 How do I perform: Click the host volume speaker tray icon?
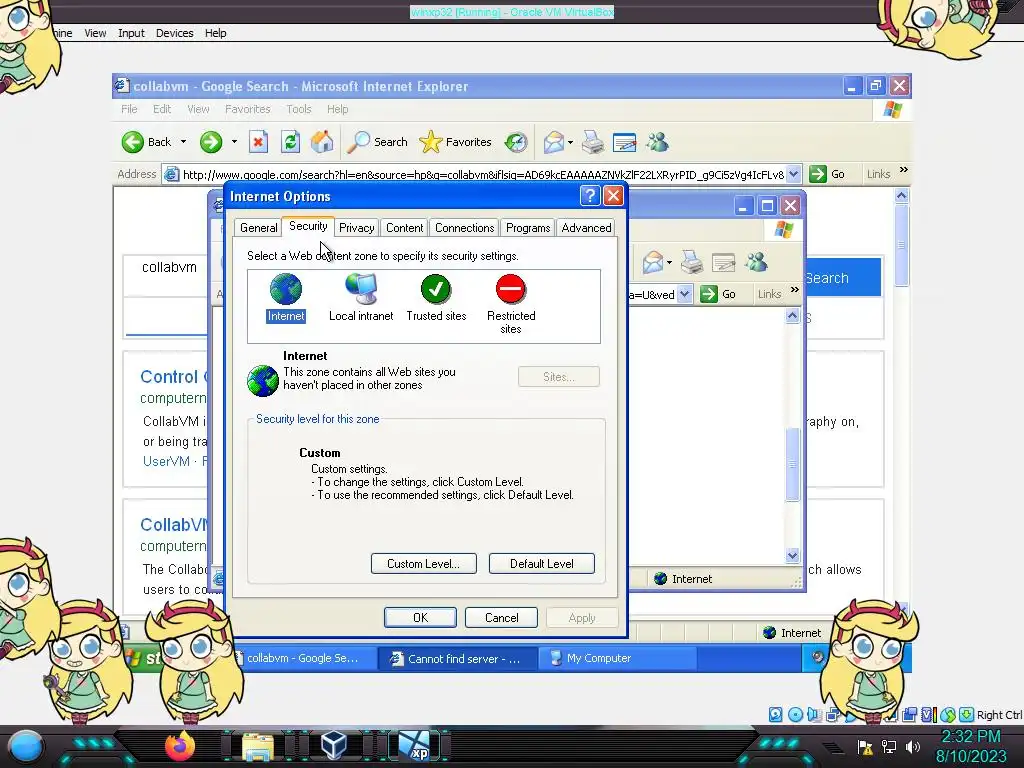(913, 746)
